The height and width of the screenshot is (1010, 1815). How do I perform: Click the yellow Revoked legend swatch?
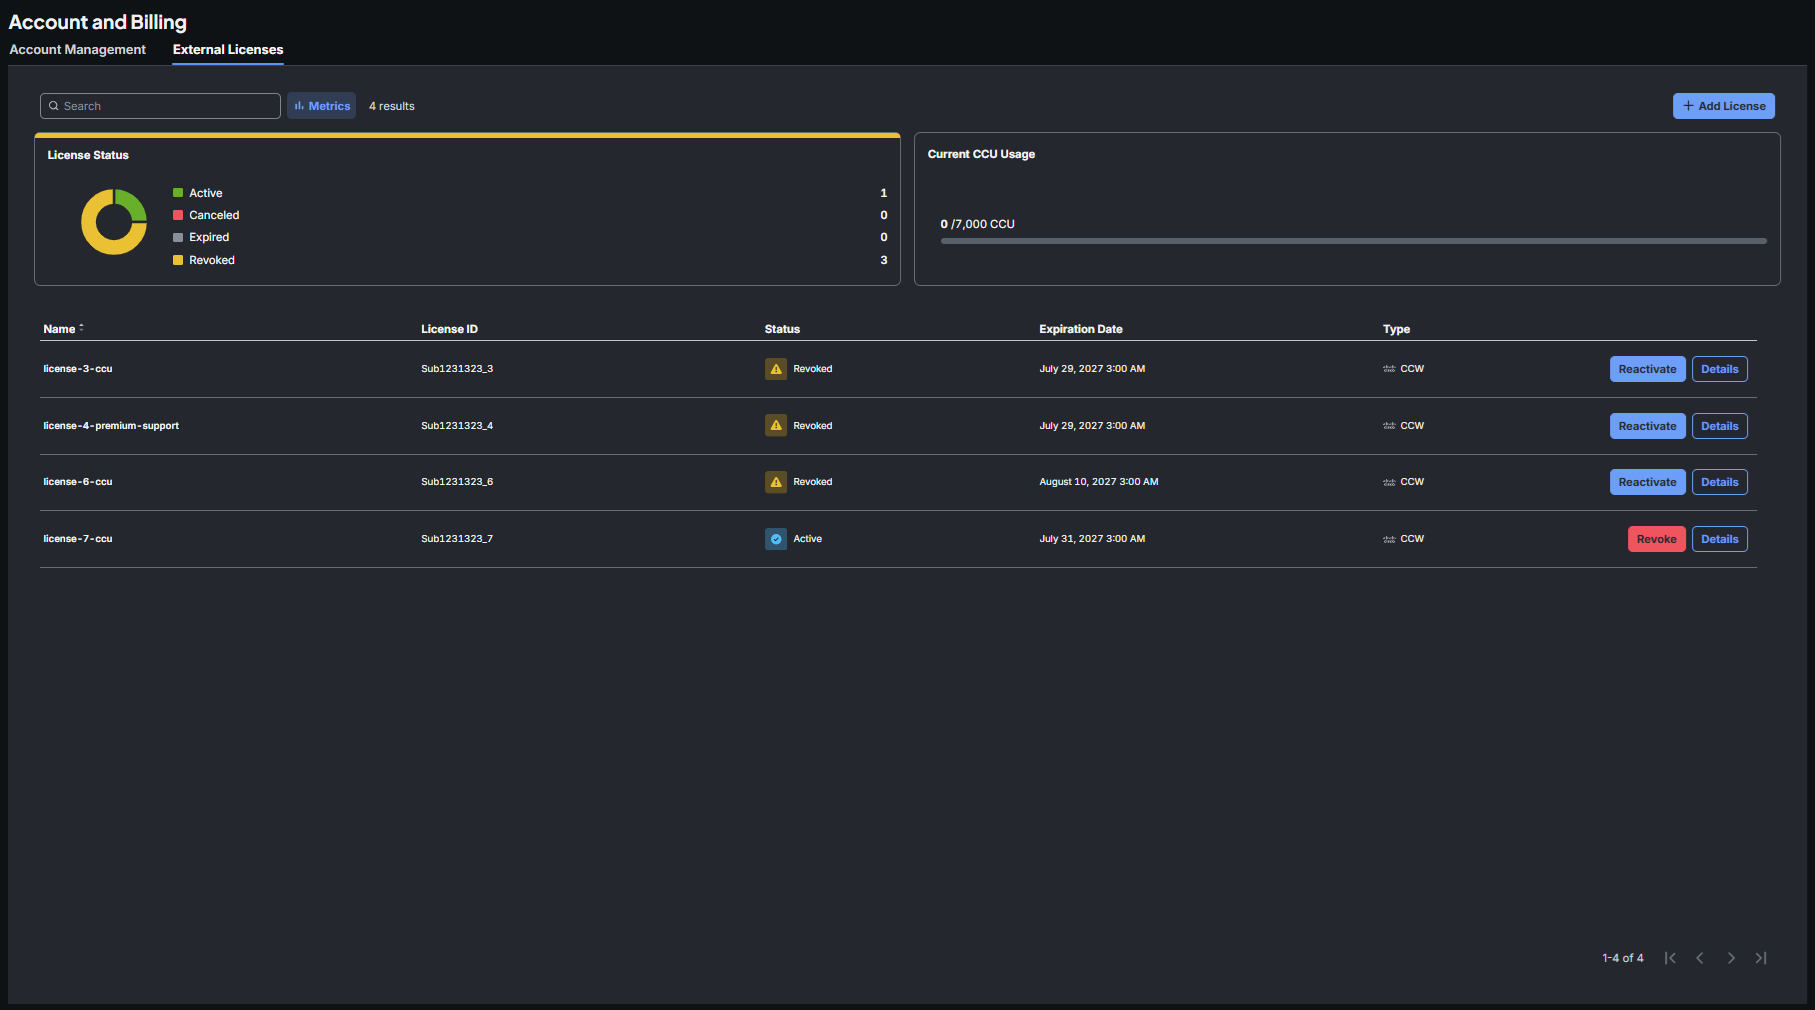pos(178,260)
